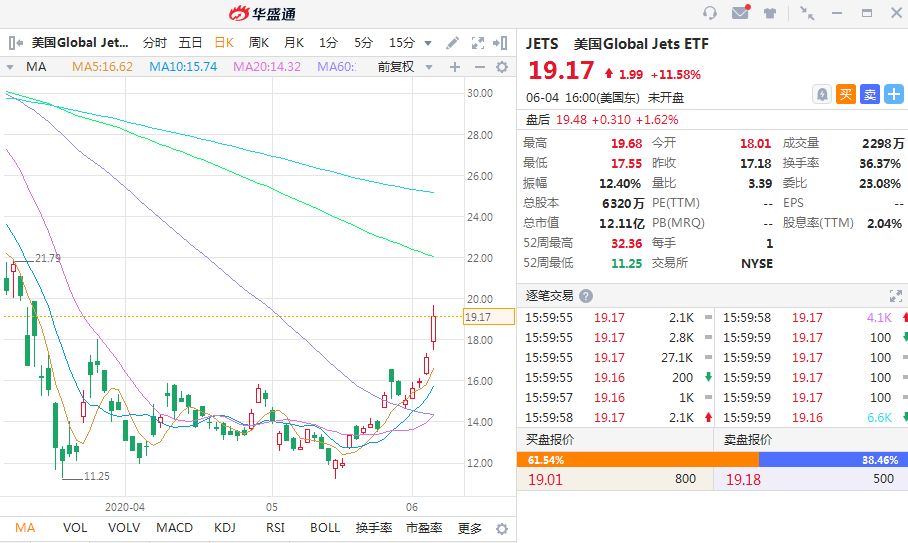This screenshot has height=543, width=908.
Task: Open bottom indicator settings gear
Action: click(502, 529)
